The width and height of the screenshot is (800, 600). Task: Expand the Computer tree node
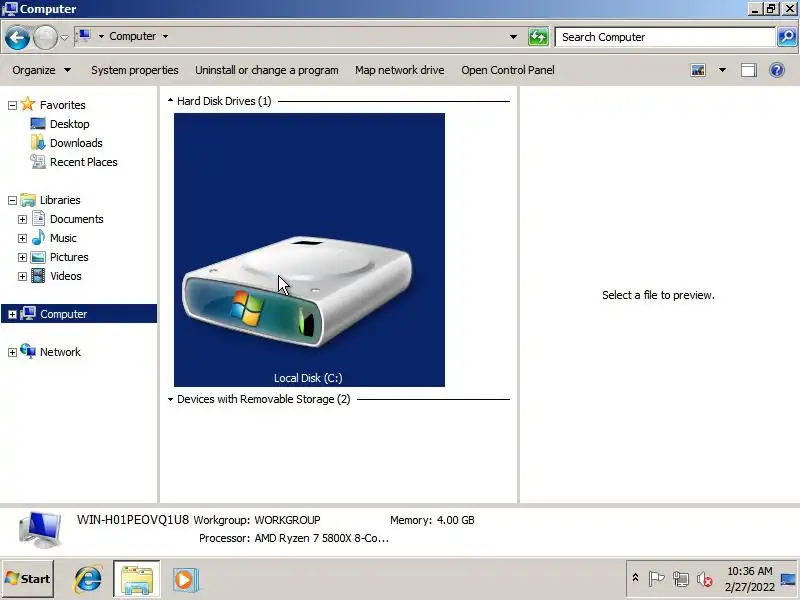coord(12,314)
